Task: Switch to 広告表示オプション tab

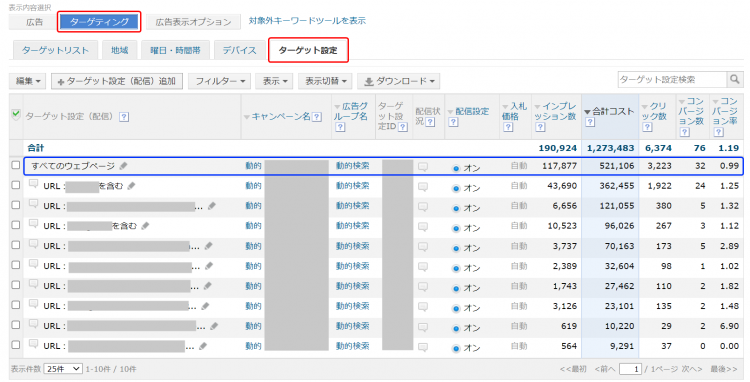Action: click(x=193, y=22)
